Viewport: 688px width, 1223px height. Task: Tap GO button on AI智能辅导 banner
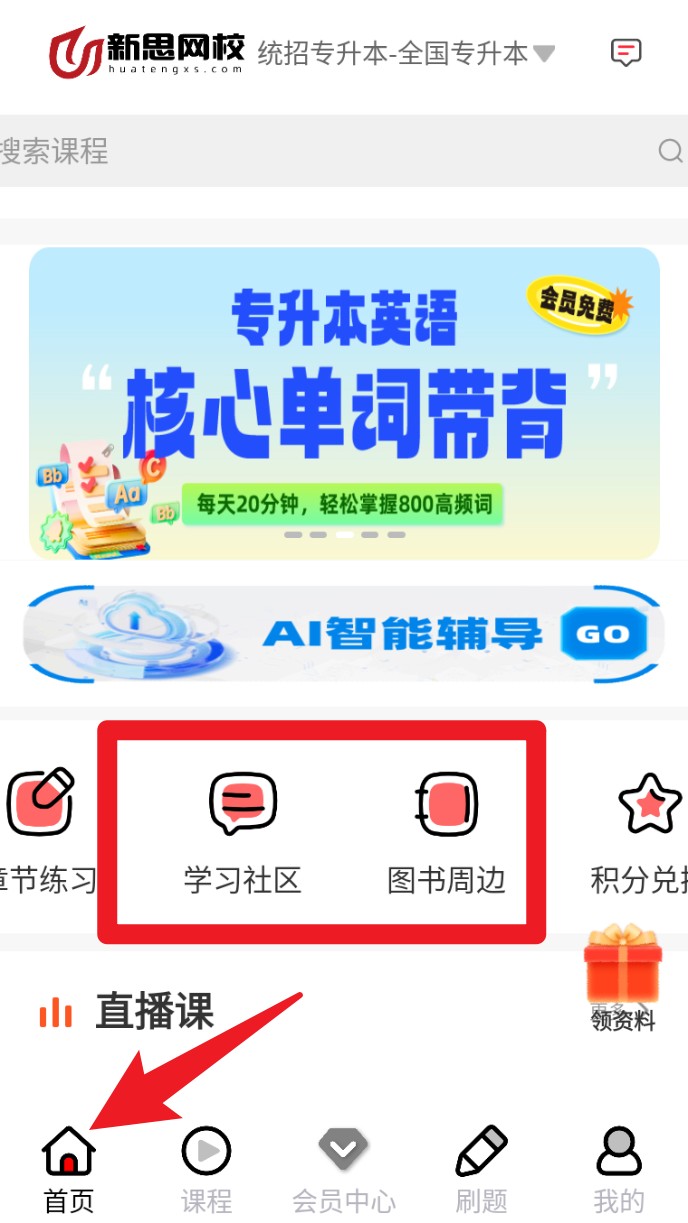(605, 634)
